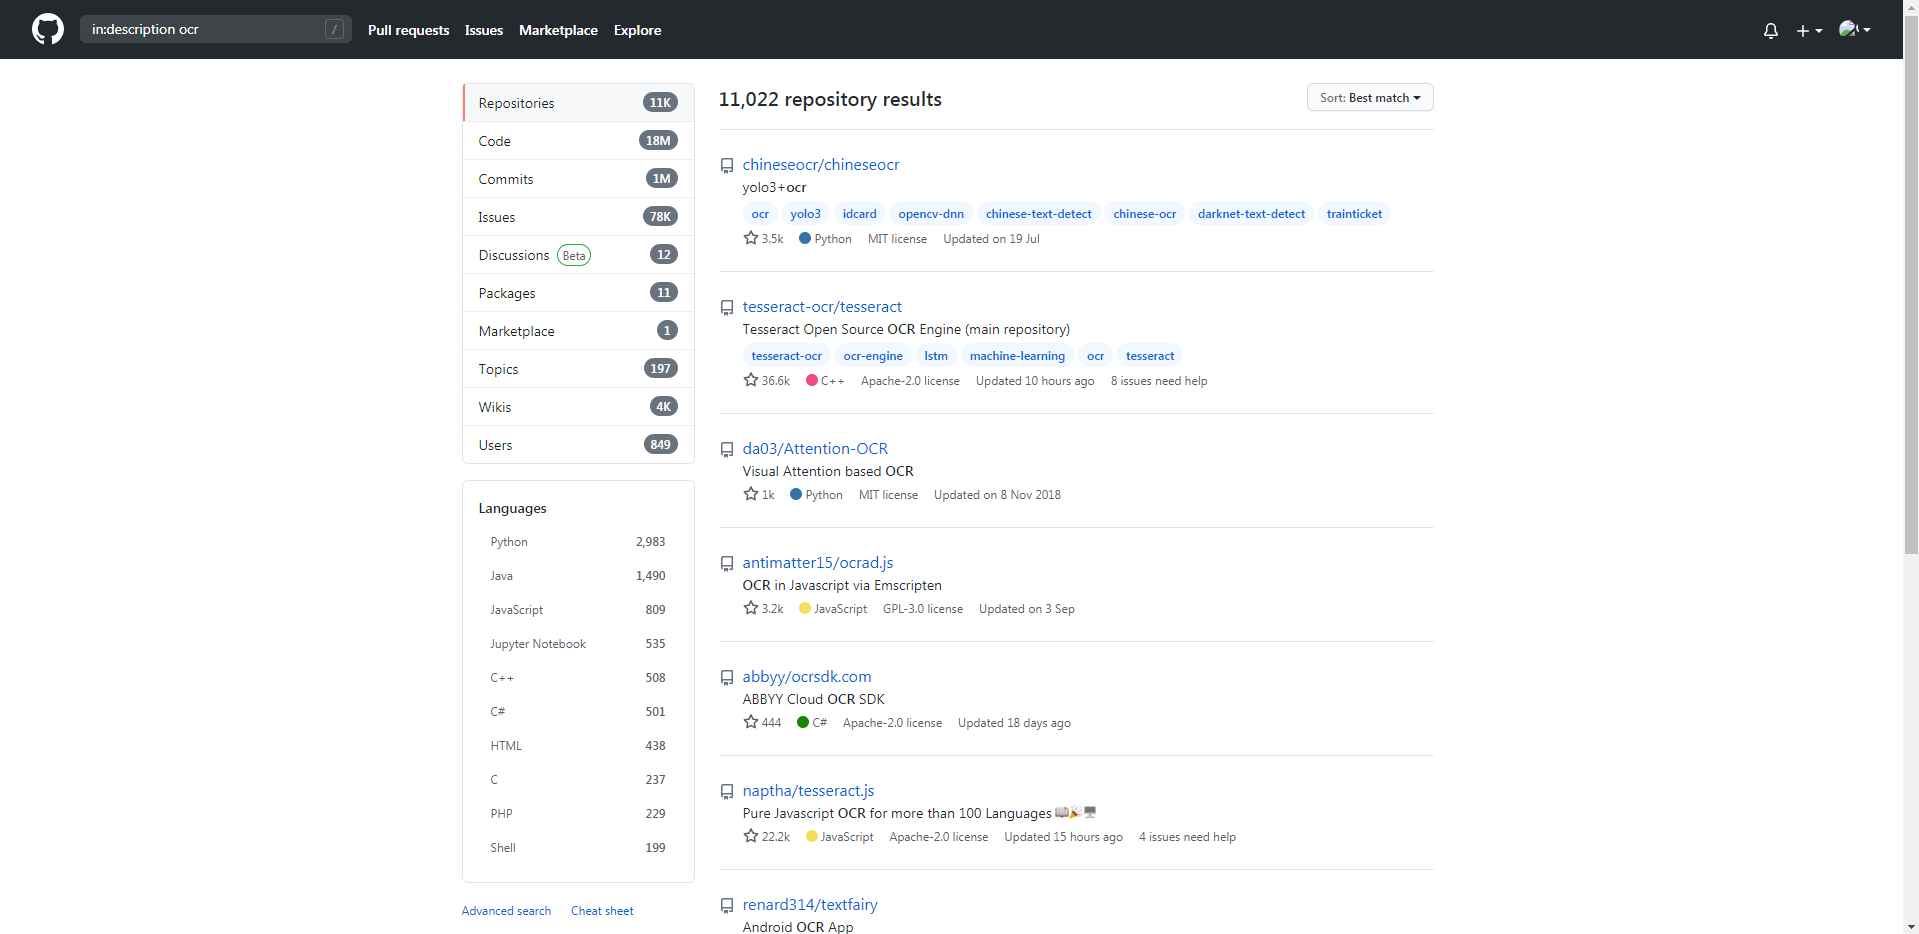Image resolution: width=1919 pixels, height=934 pixels.
Task: Click the star icon for tesseract-ocr/tesseract
Action: click(751, 380)
